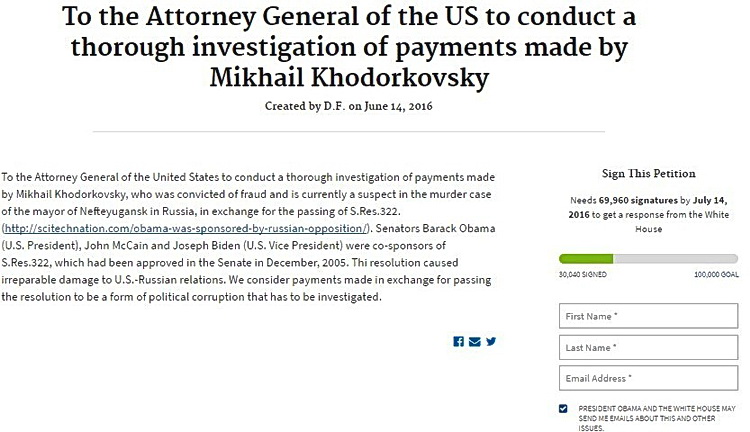The width and height of the screenshot is (750, 432).
Task: Click the Needs 69,960 signatures text
Action: pyautogui.click(x=624, y=200)
